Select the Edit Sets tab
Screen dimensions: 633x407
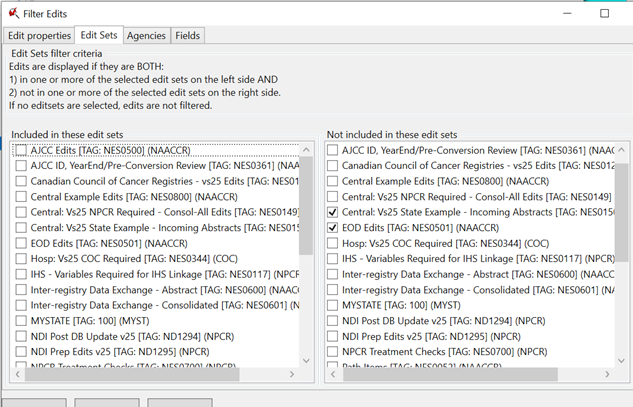(x=99, y=36)
